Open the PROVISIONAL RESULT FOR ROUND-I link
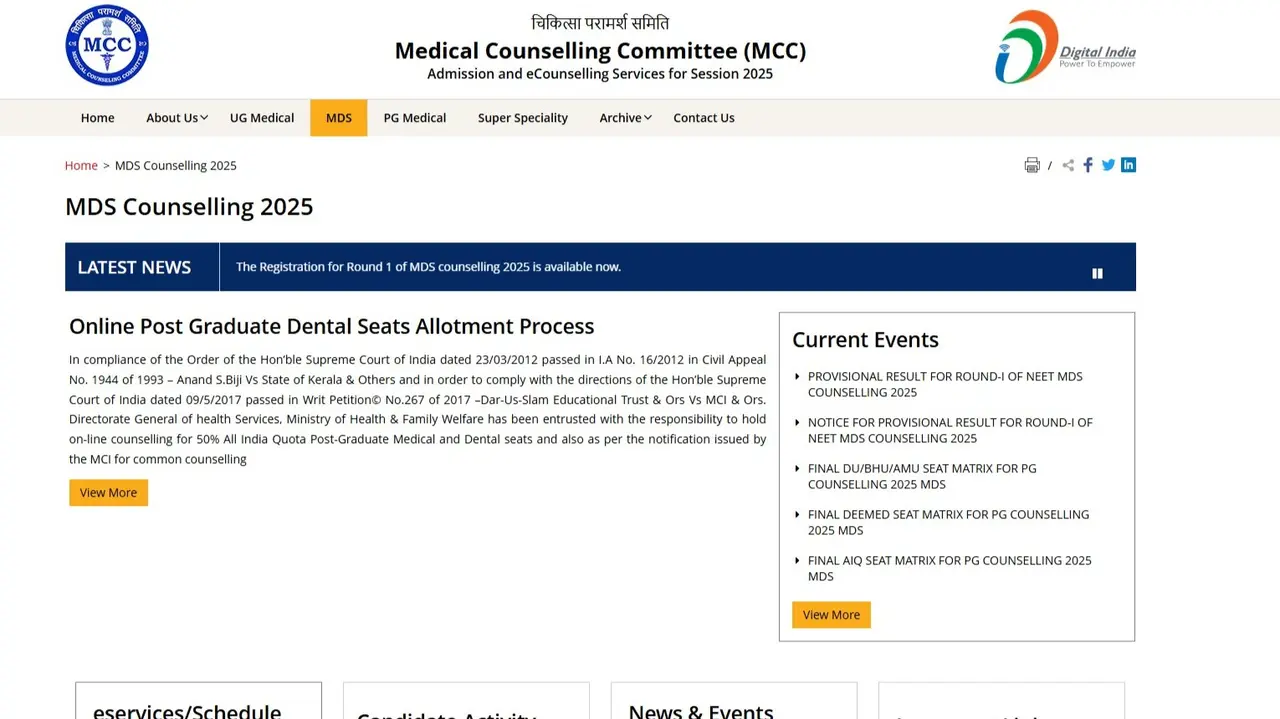 [944, 384]
